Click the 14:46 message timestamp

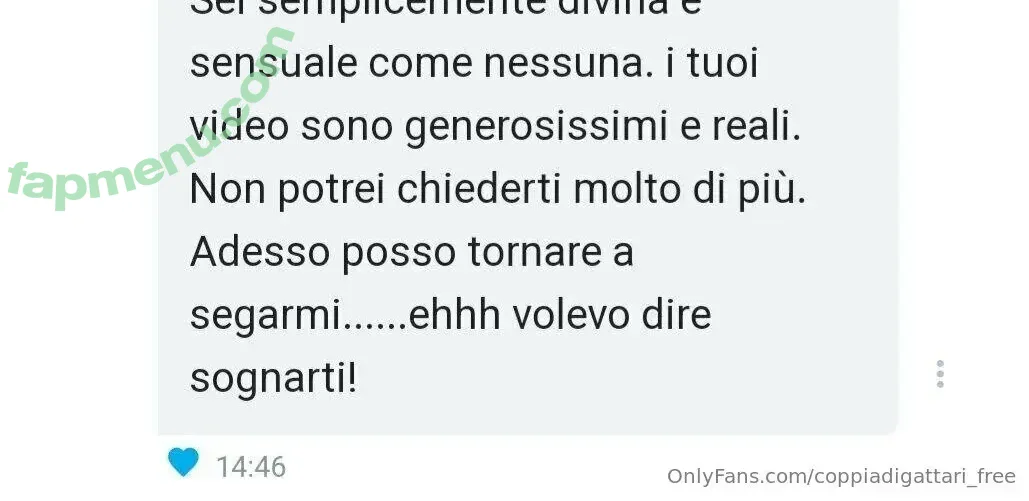(x=251, y=467)
